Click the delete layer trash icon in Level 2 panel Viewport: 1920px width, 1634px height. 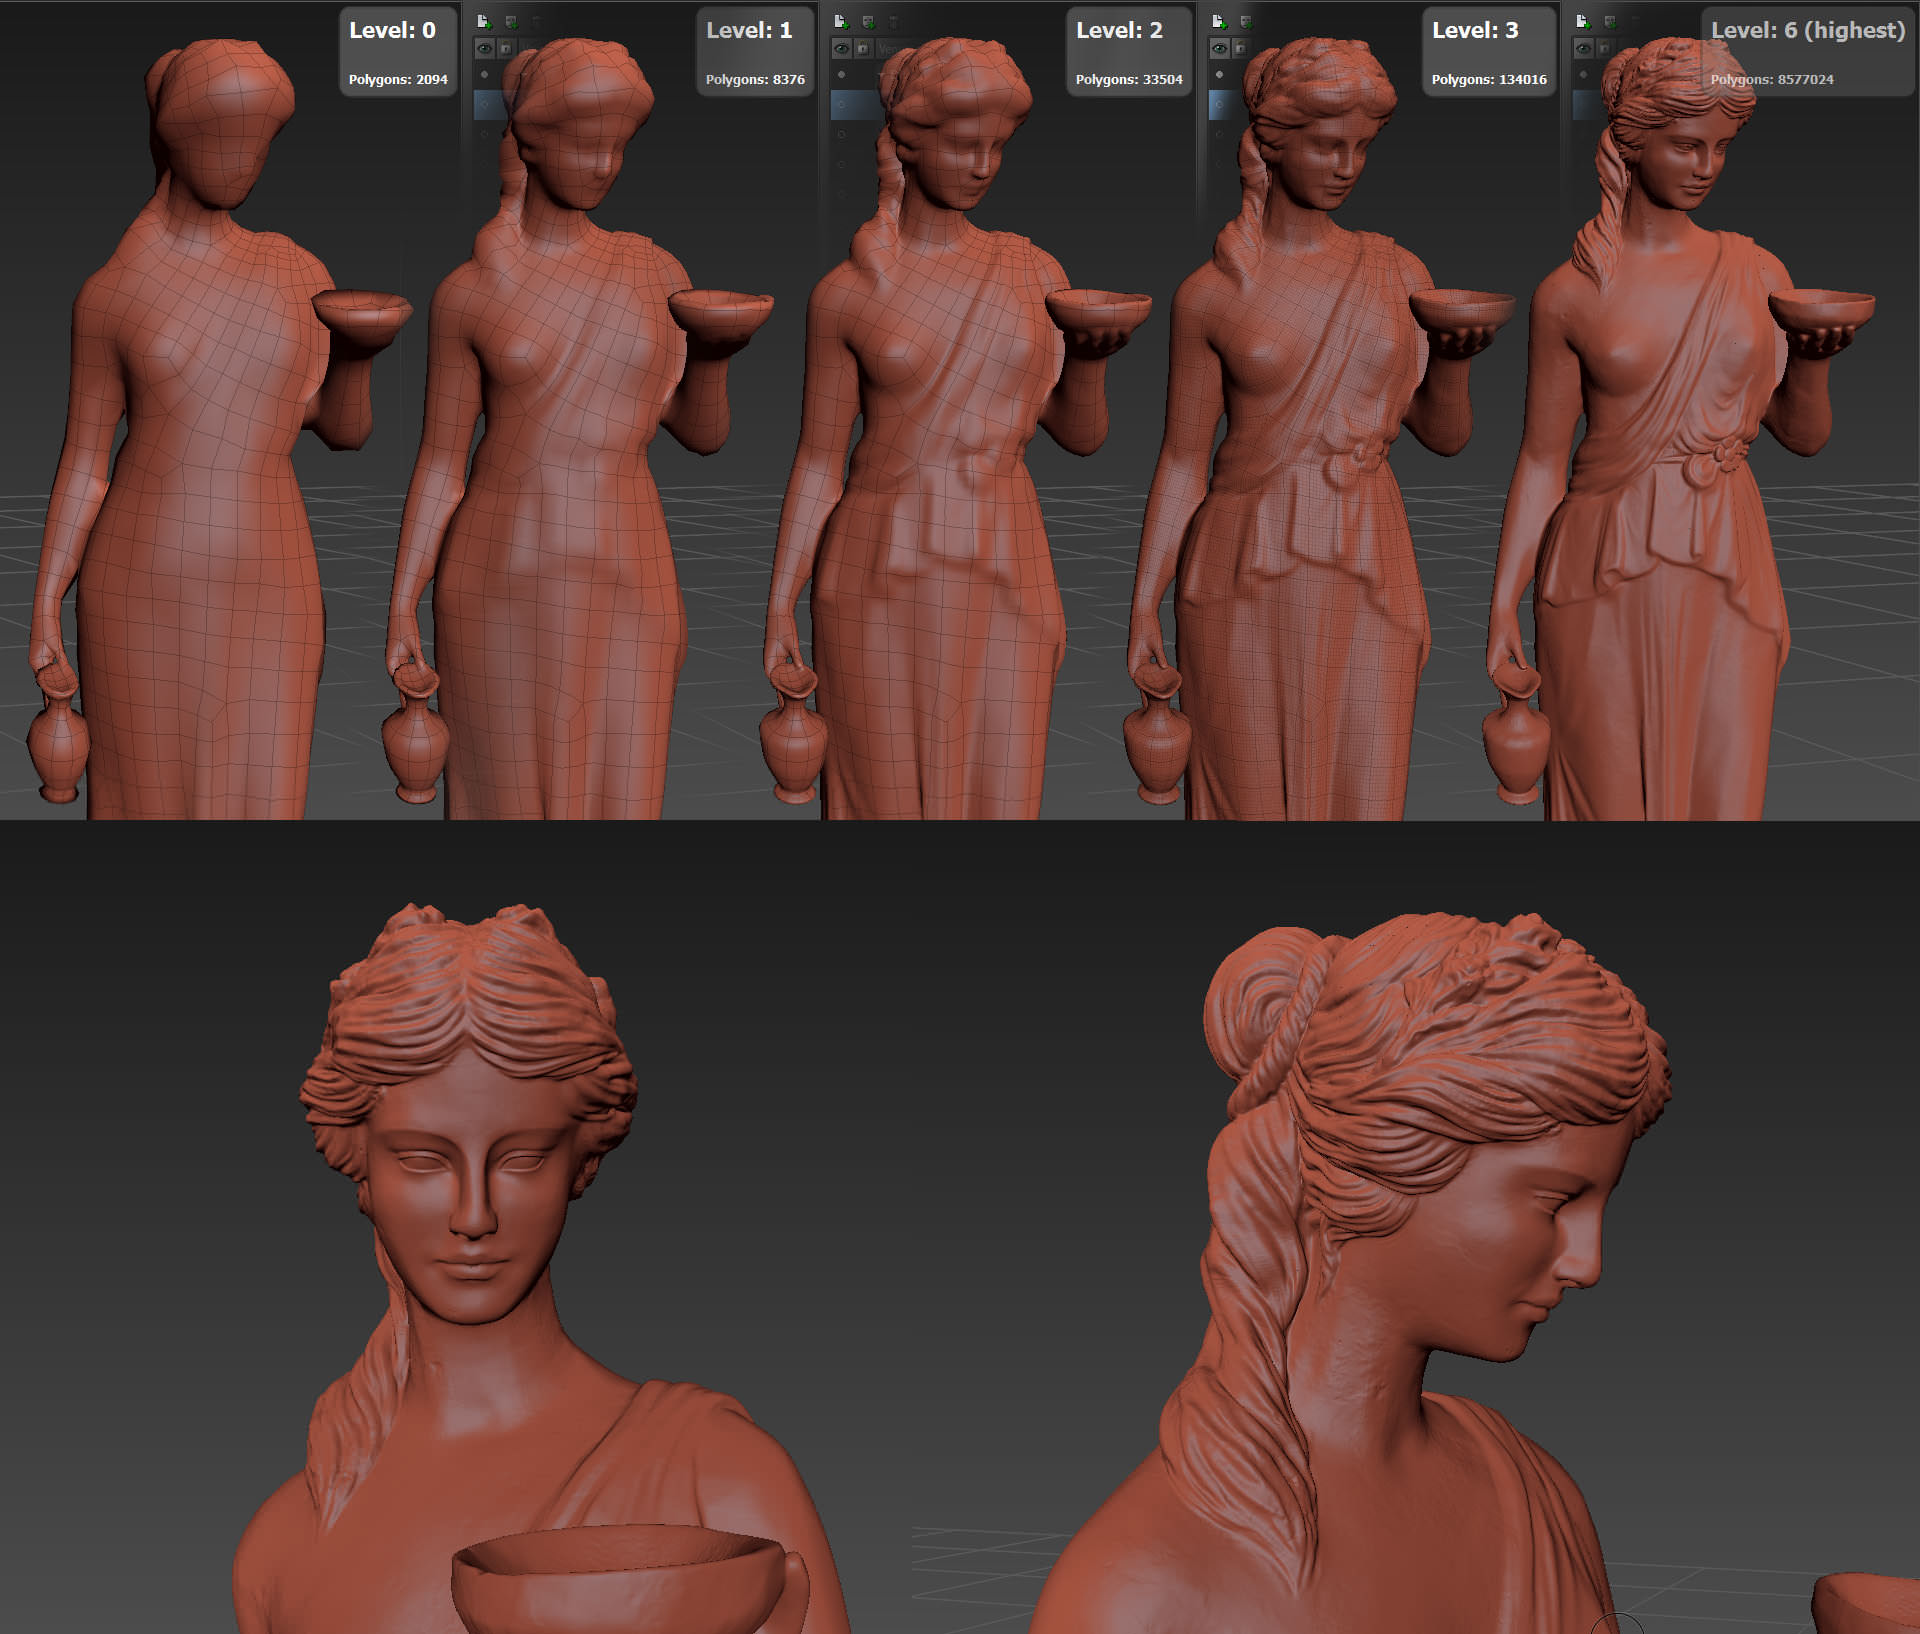coord(894,21)
